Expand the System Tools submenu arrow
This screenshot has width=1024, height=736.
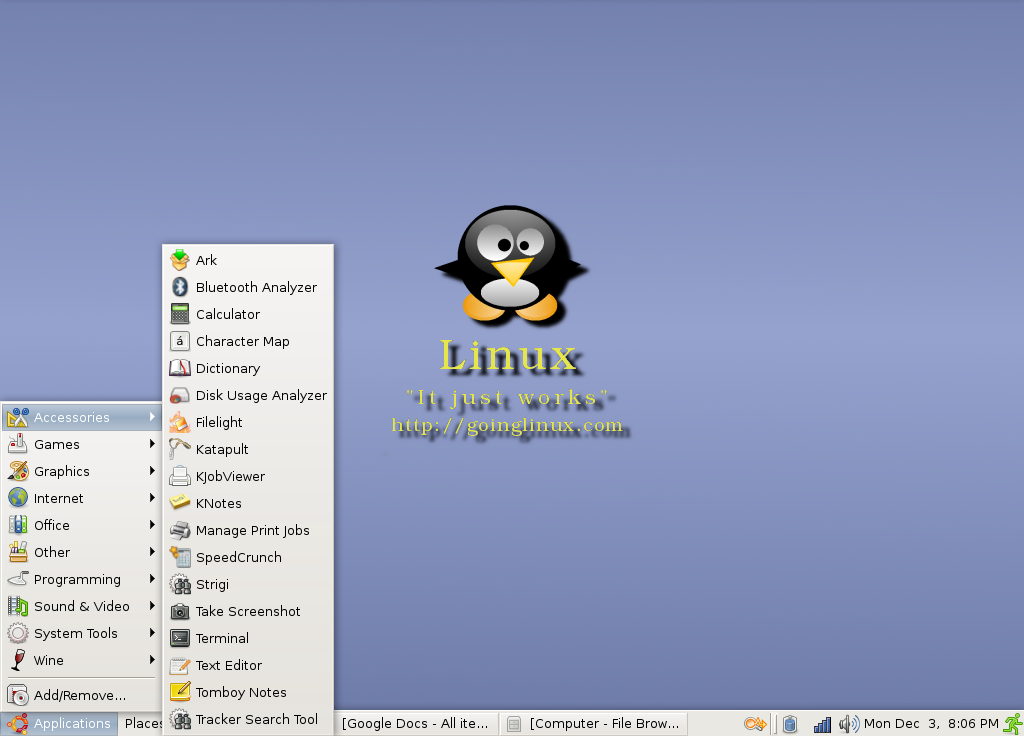click(152, 633)
